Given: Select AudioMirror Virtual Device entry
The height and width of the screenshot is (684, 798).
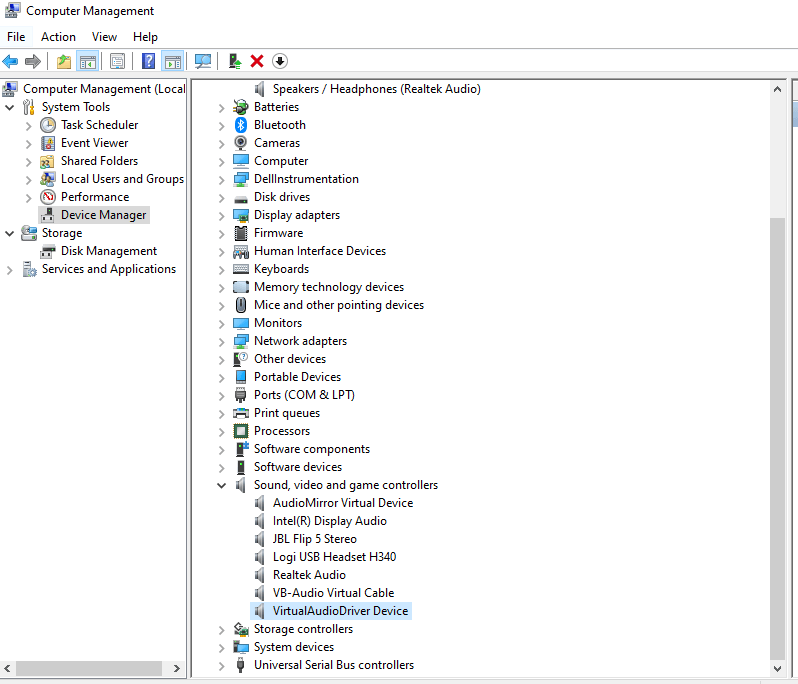Looking at the screenshot, I should click(343, 503).
